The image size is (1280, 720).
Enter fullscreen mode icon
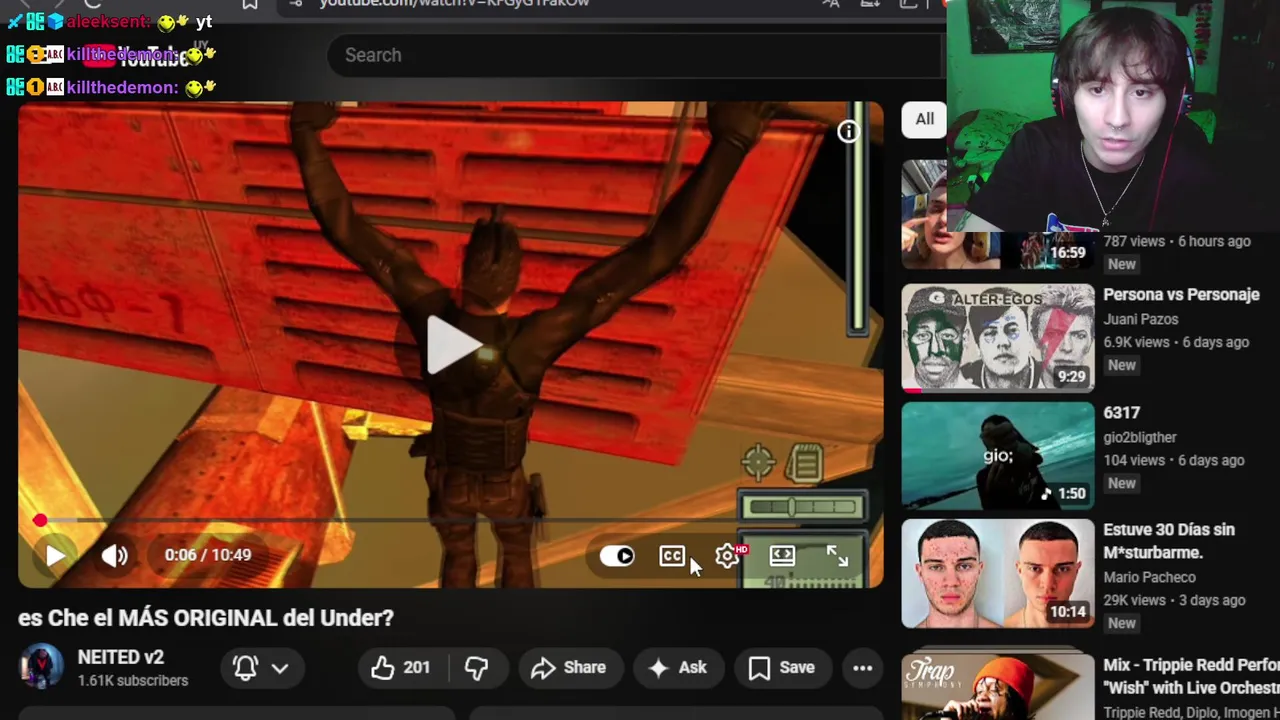point(837,556)
